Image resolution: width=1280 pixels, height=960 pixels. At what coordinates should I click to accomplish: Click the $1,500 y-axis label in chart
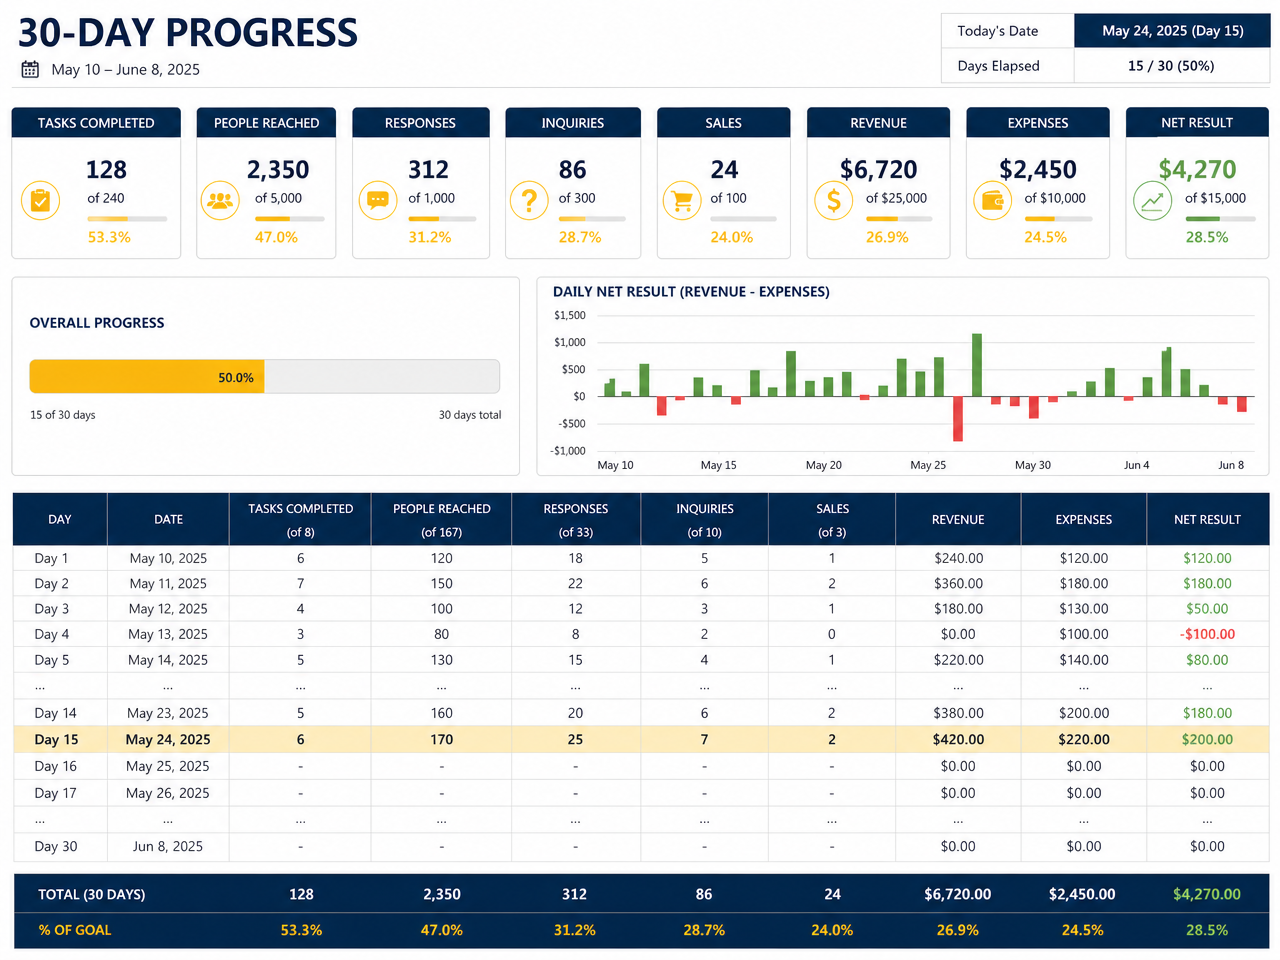click(x=570, y=315)
